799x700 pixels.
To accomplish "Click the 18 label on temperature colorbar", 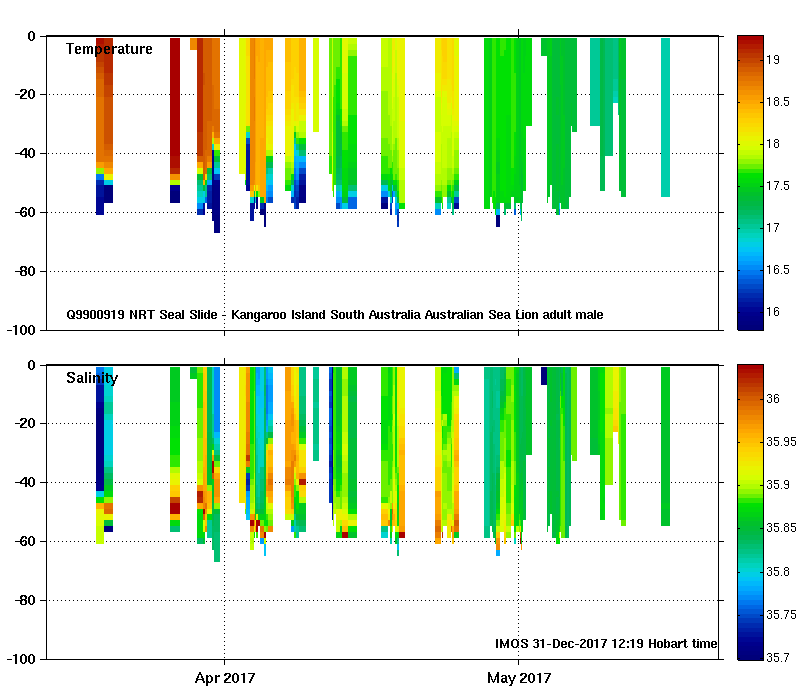I will tap(773, 144).
